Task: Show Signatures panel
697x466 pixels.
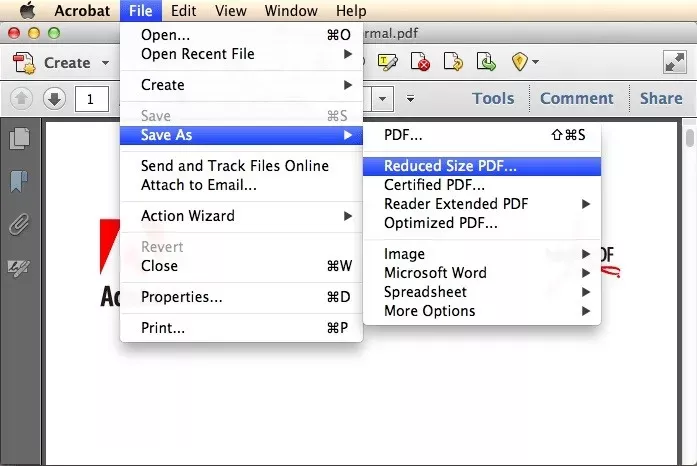Action: (19, 268)
